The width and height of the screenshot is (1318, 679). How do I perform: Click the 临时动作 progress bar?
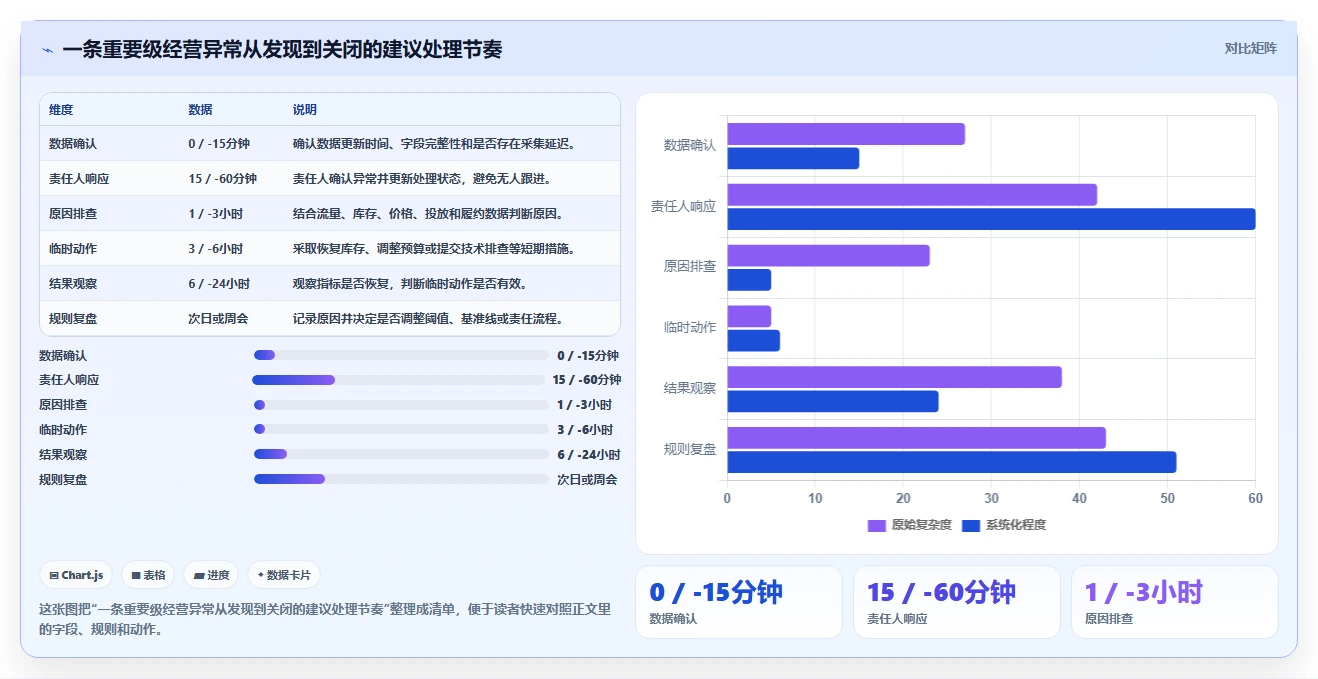point(401,429)
